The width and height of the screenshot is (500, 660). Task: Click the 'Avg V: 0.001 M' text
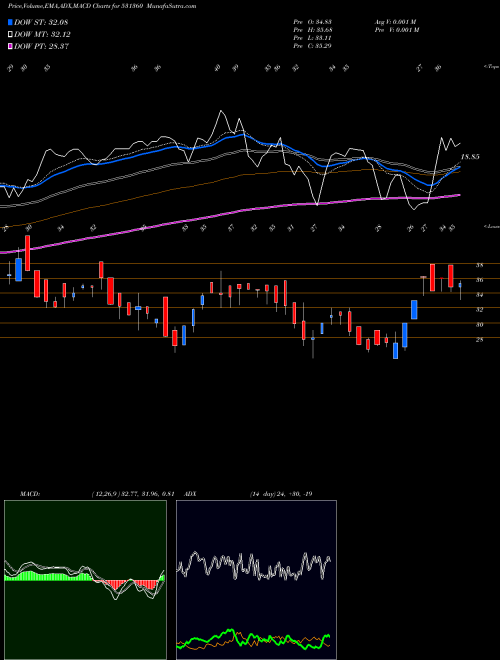[396, 22]
